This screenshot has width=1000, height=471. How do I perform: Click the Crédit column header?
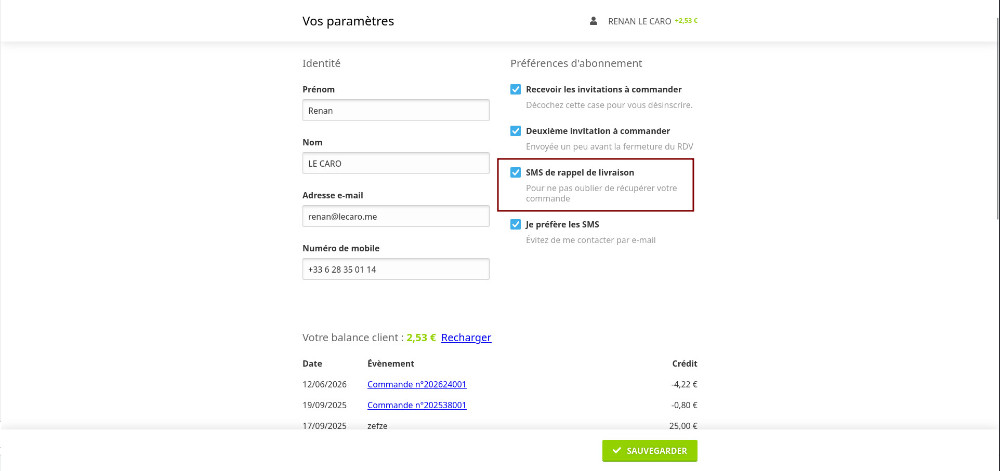tap(685, 363)
